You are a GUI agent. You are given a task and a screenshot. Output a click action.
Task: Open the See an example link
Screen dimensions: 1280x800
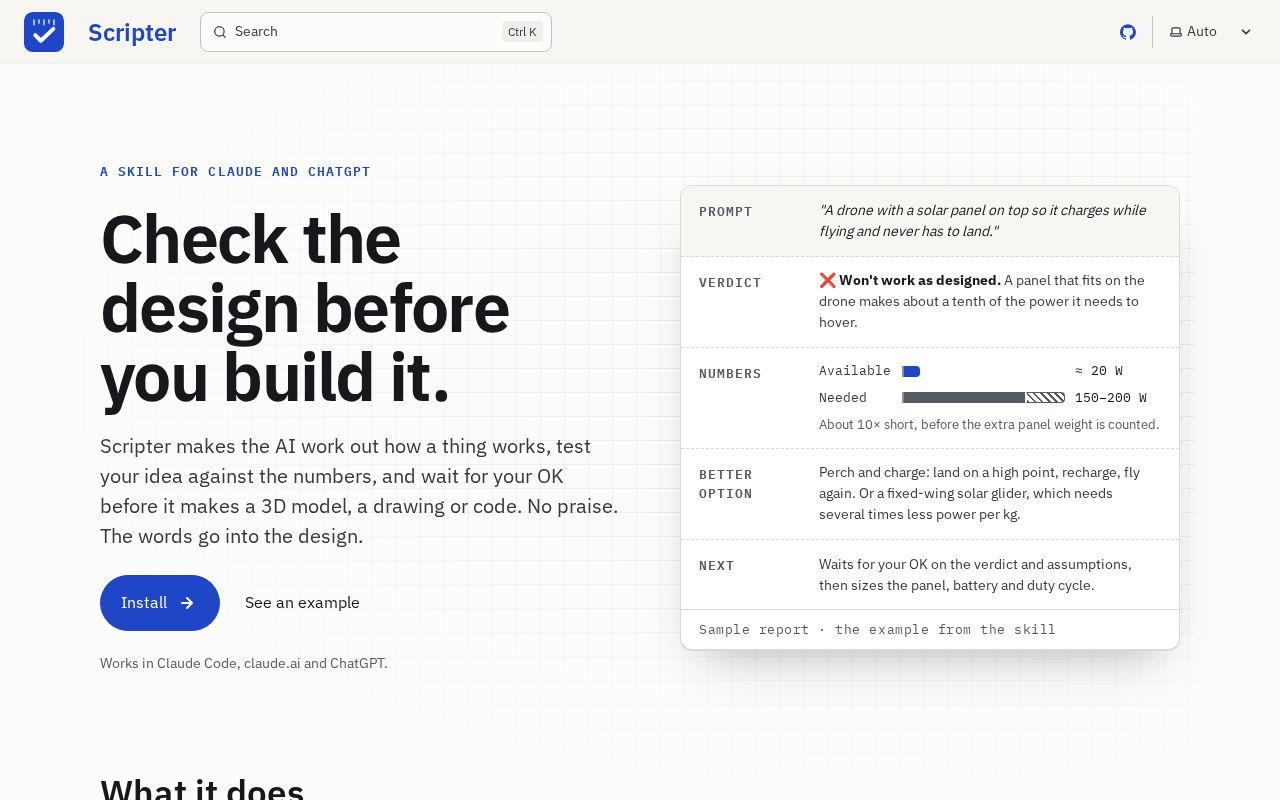[302, 603]
